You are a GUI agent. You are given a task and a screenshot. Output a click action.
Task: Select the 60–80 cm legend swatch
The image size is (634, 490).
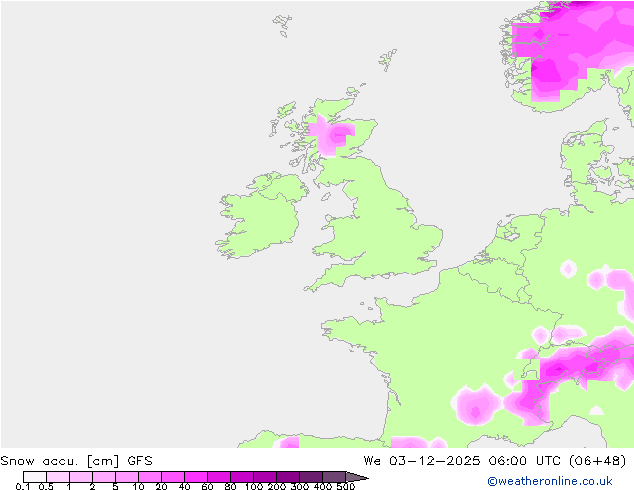(219, 477)
